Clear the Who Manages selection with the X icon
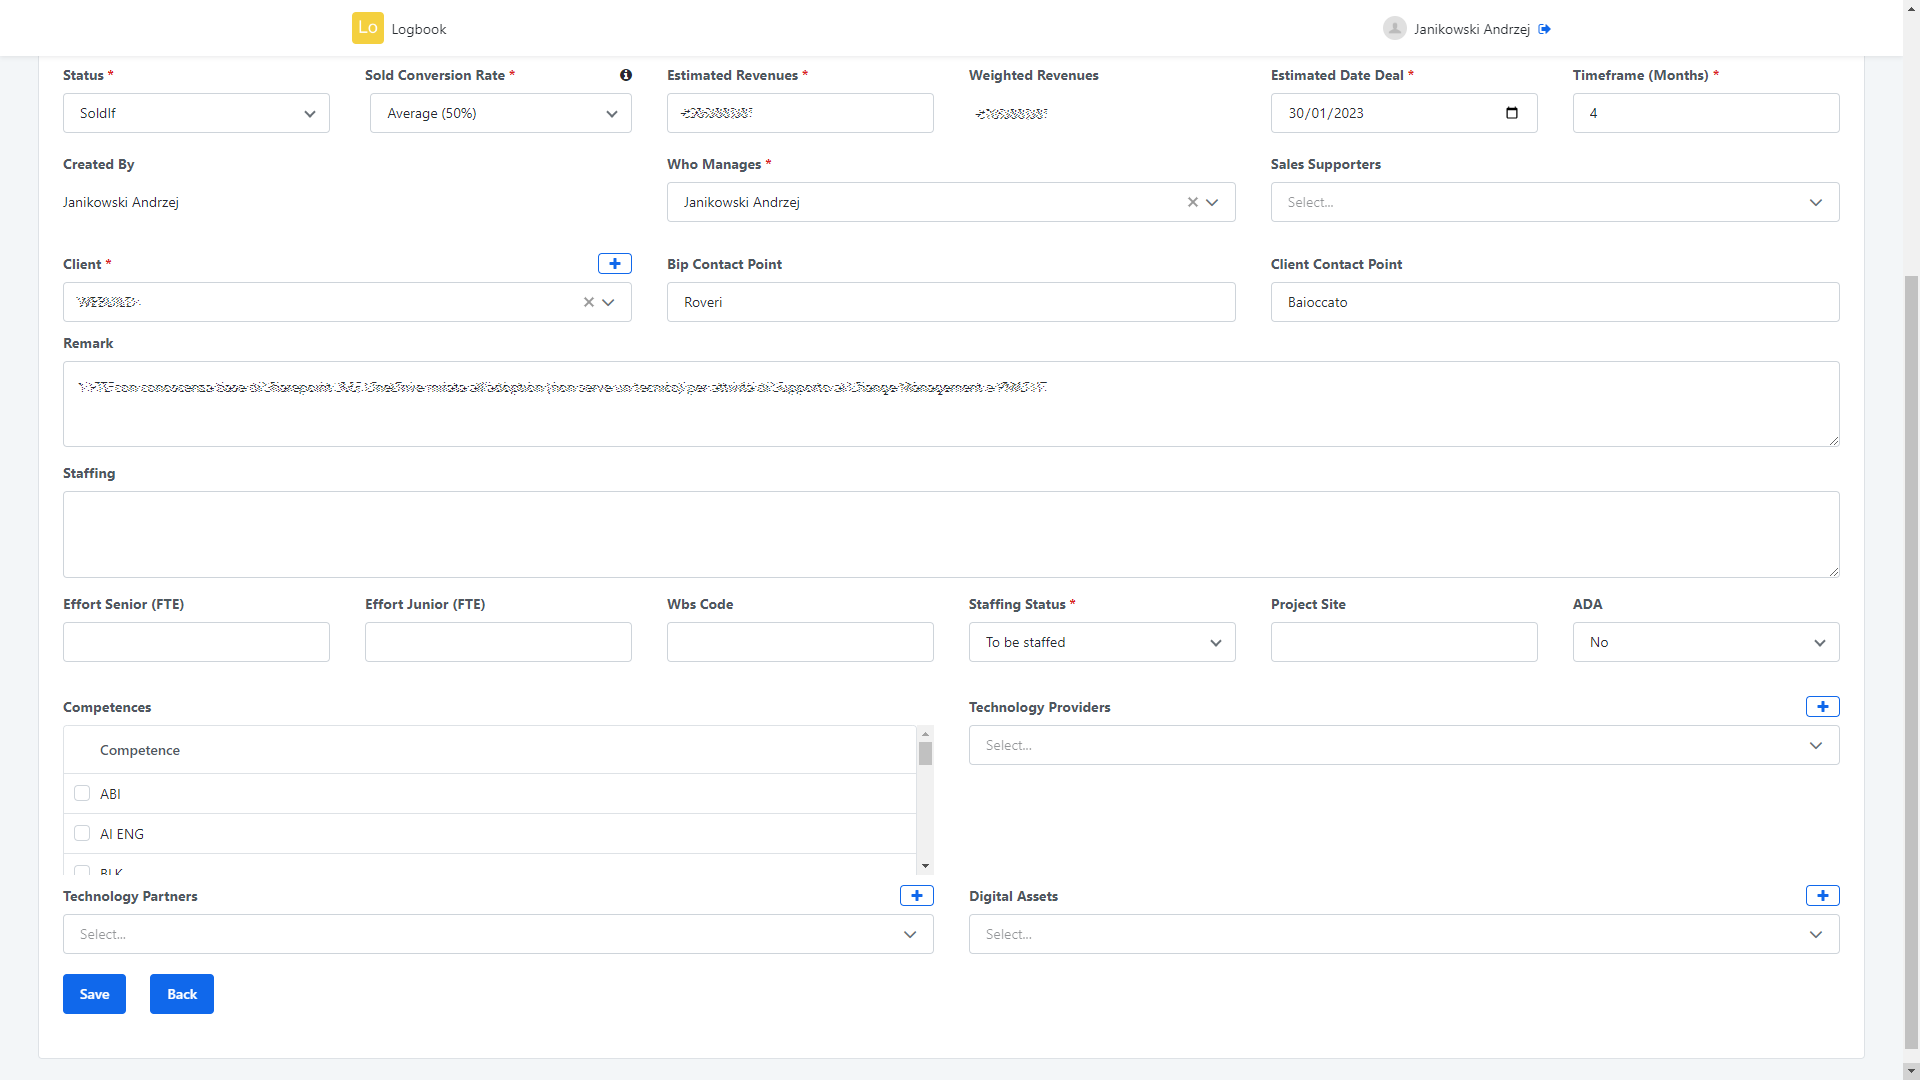Viewport: 1920px width, 1080px height. (x=1192, y=202)
